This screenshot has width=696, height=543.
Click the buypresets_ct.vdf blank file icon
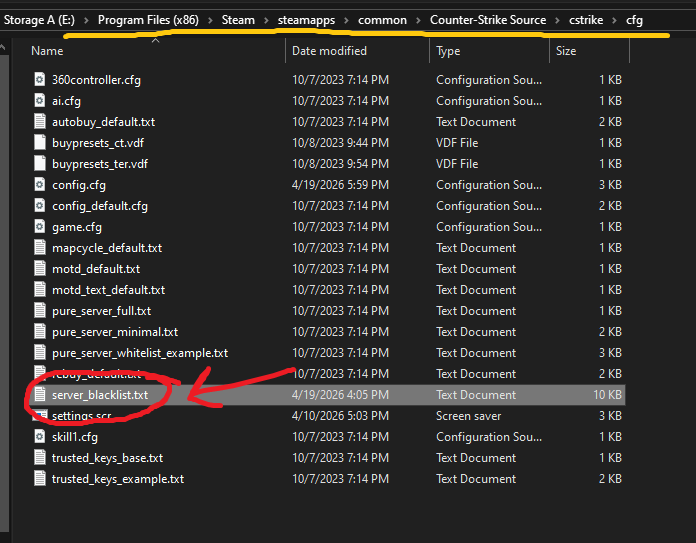[40, 143]
